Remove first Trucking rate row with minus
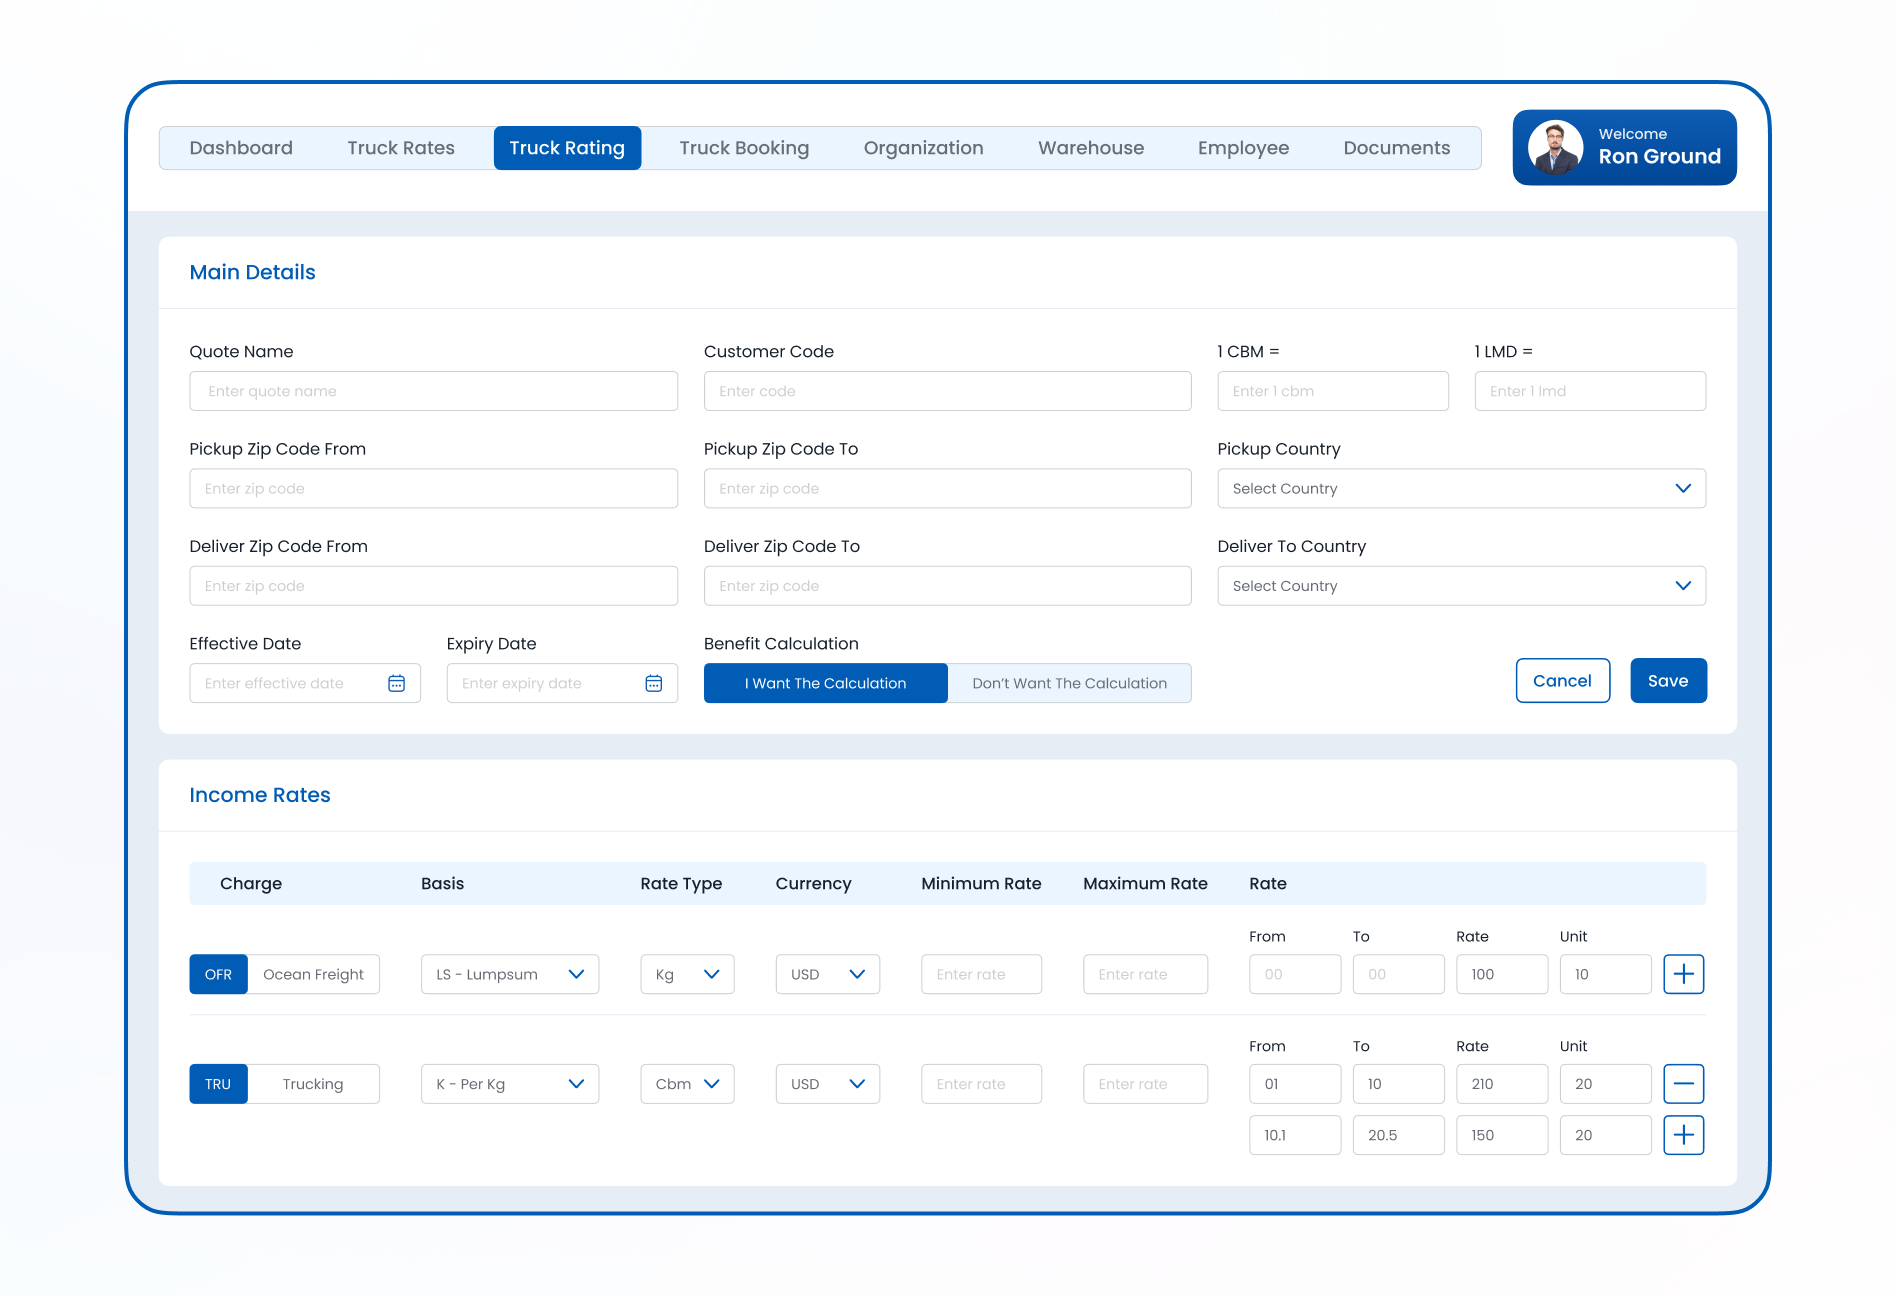This screenshot has height=1296, width=1896. point(1683,1084)
